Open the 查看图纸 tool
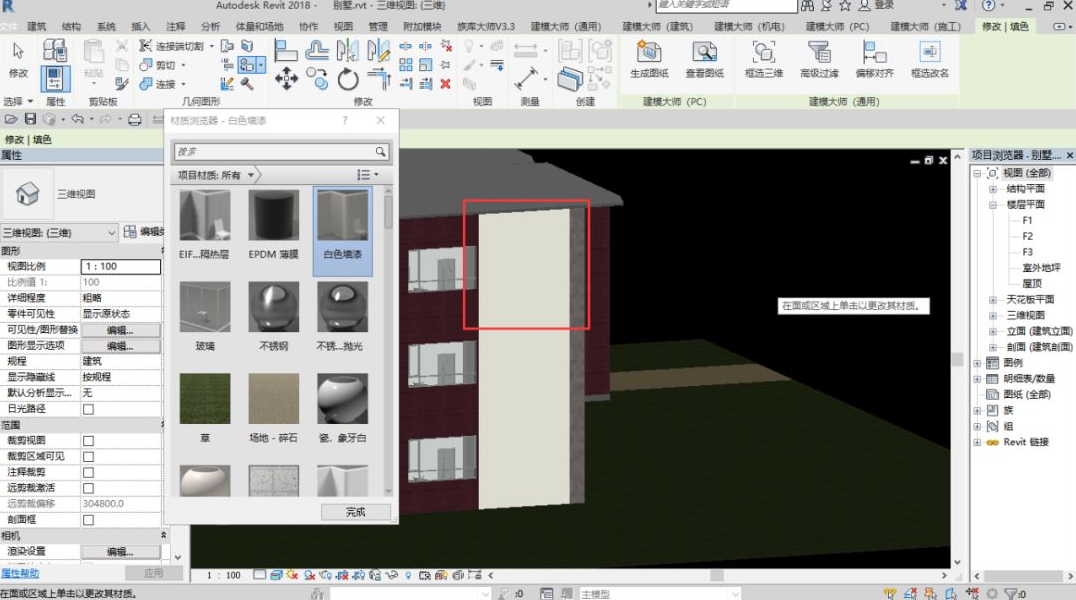The width and height of the screenshot is (1076, 600). 705,60
